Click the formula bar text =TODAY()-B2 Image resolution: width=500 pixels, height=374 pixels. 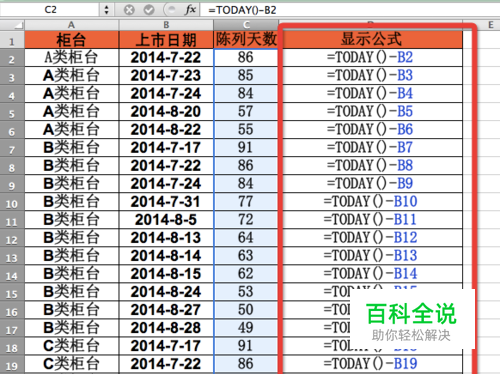tap(242, 10)
